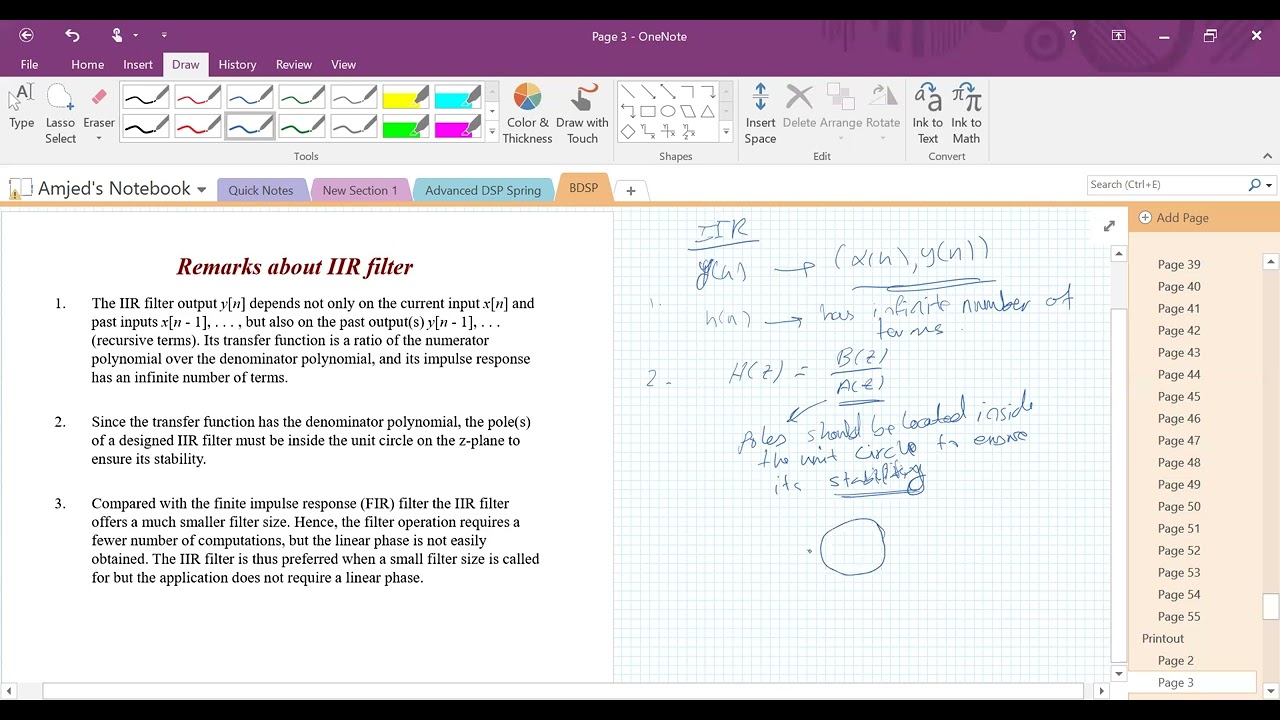Screen dimensions: 1280x720
Task: Open the Help question mark
Action: pos(1073,35)
